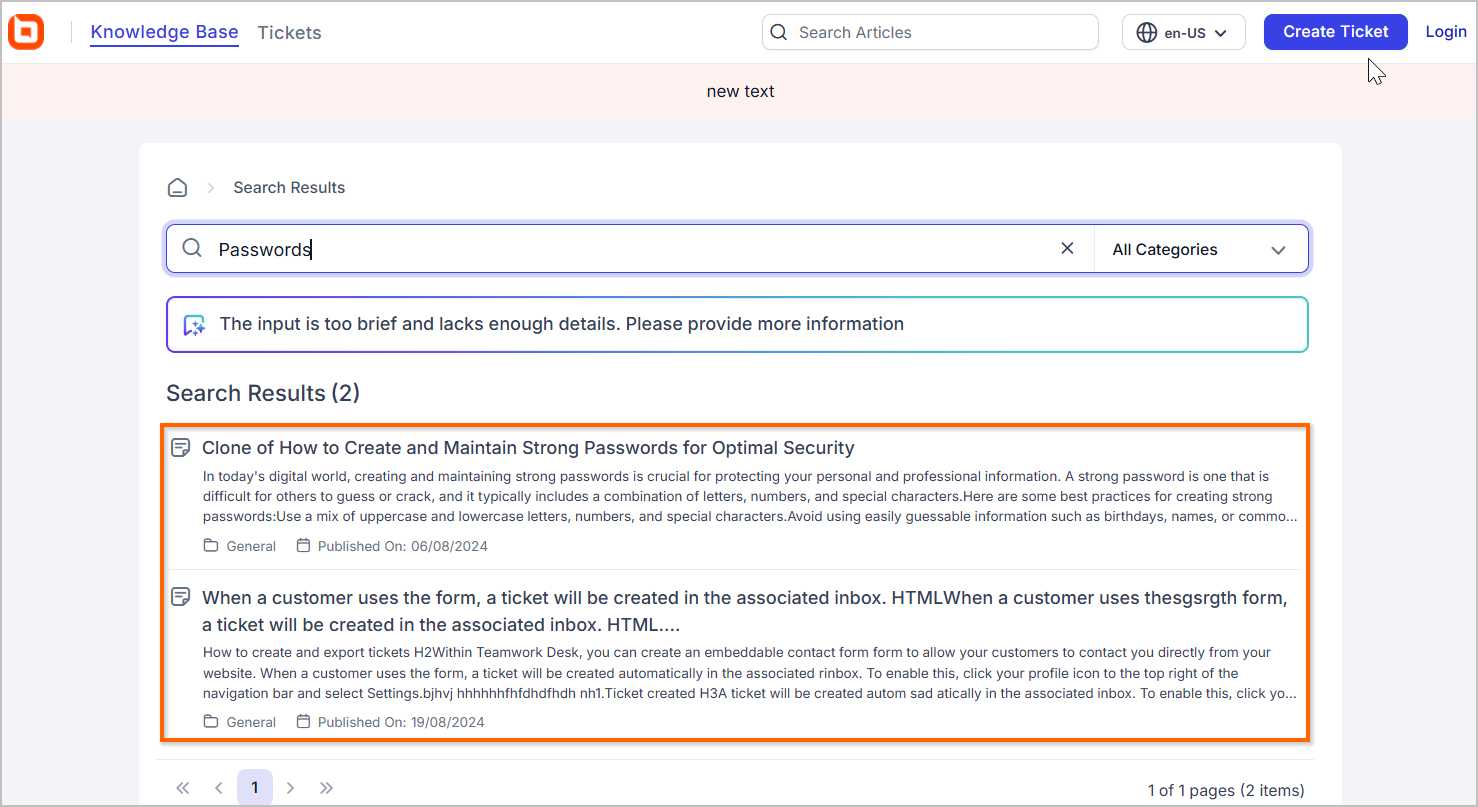
Task: Focus the Passwords search input
Action: pos(630,249)
